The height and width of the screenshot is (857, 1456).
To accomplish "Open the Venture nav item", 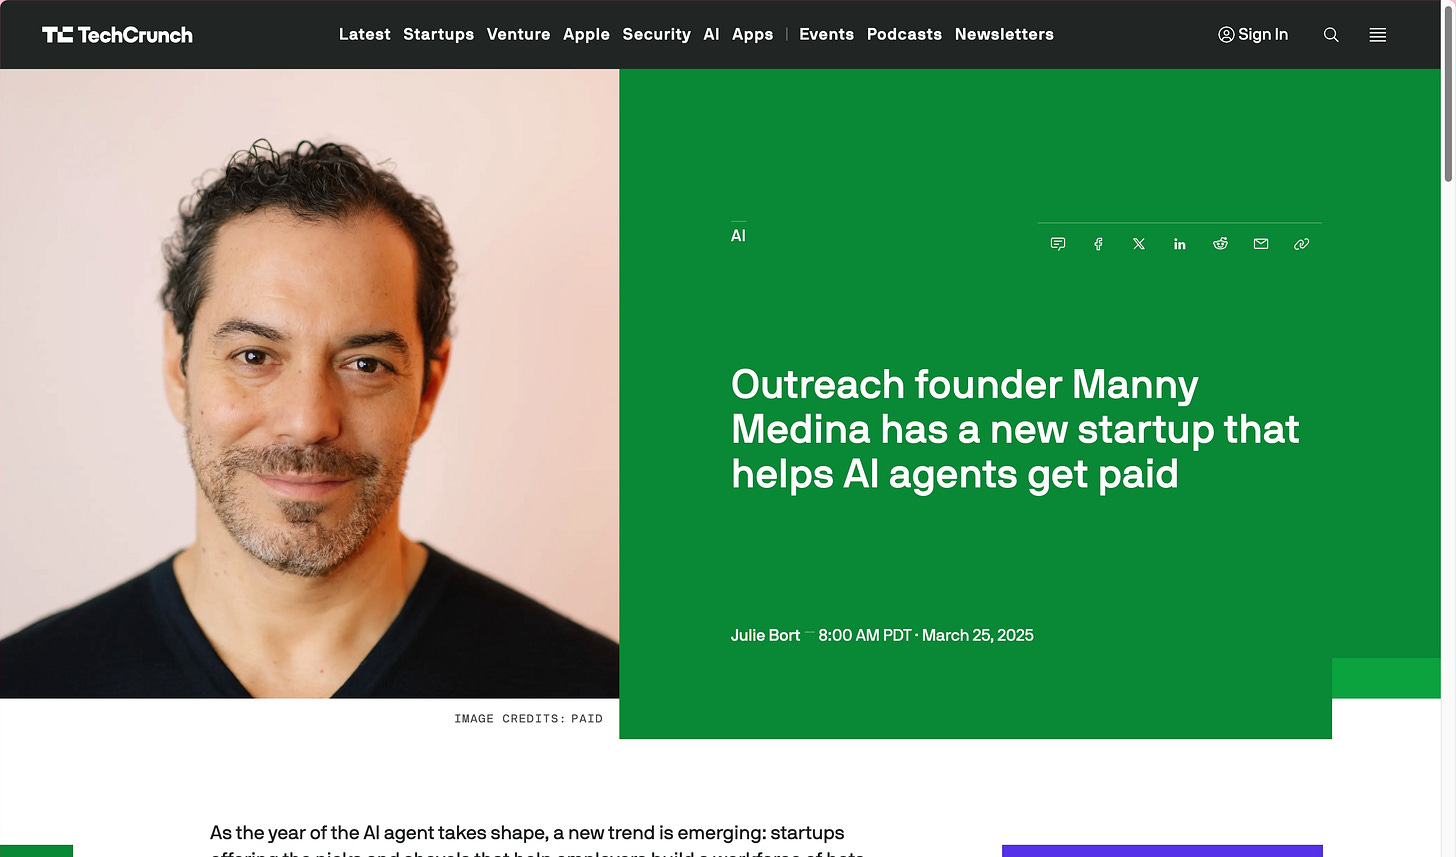I will (519, 34).
